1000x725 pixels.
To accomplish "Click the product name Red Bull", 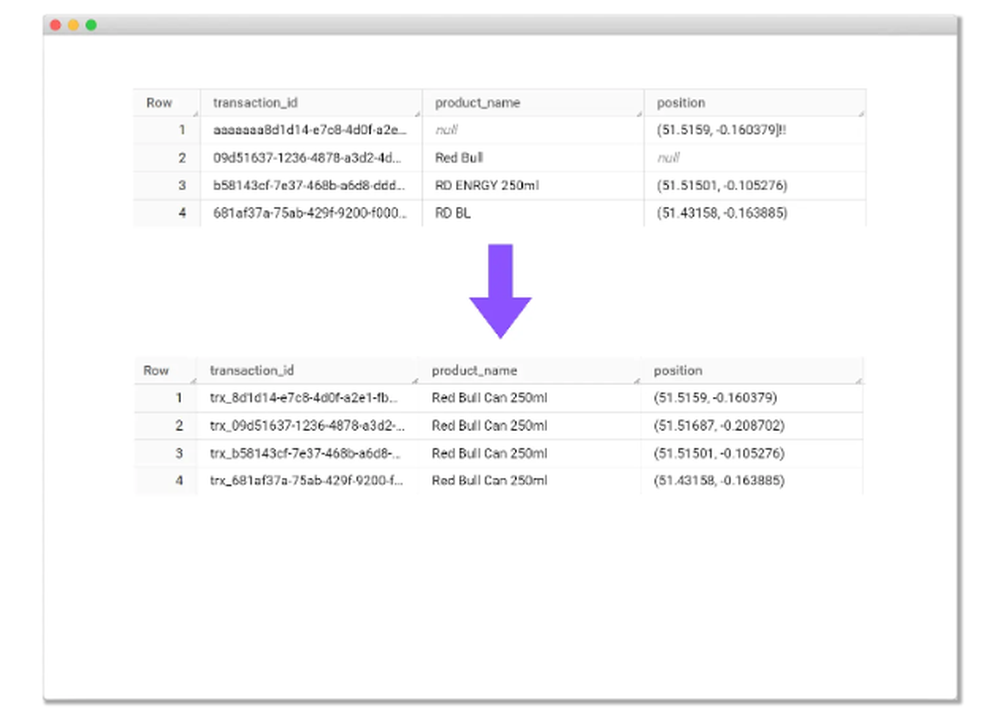I will (x=459, y=157).
